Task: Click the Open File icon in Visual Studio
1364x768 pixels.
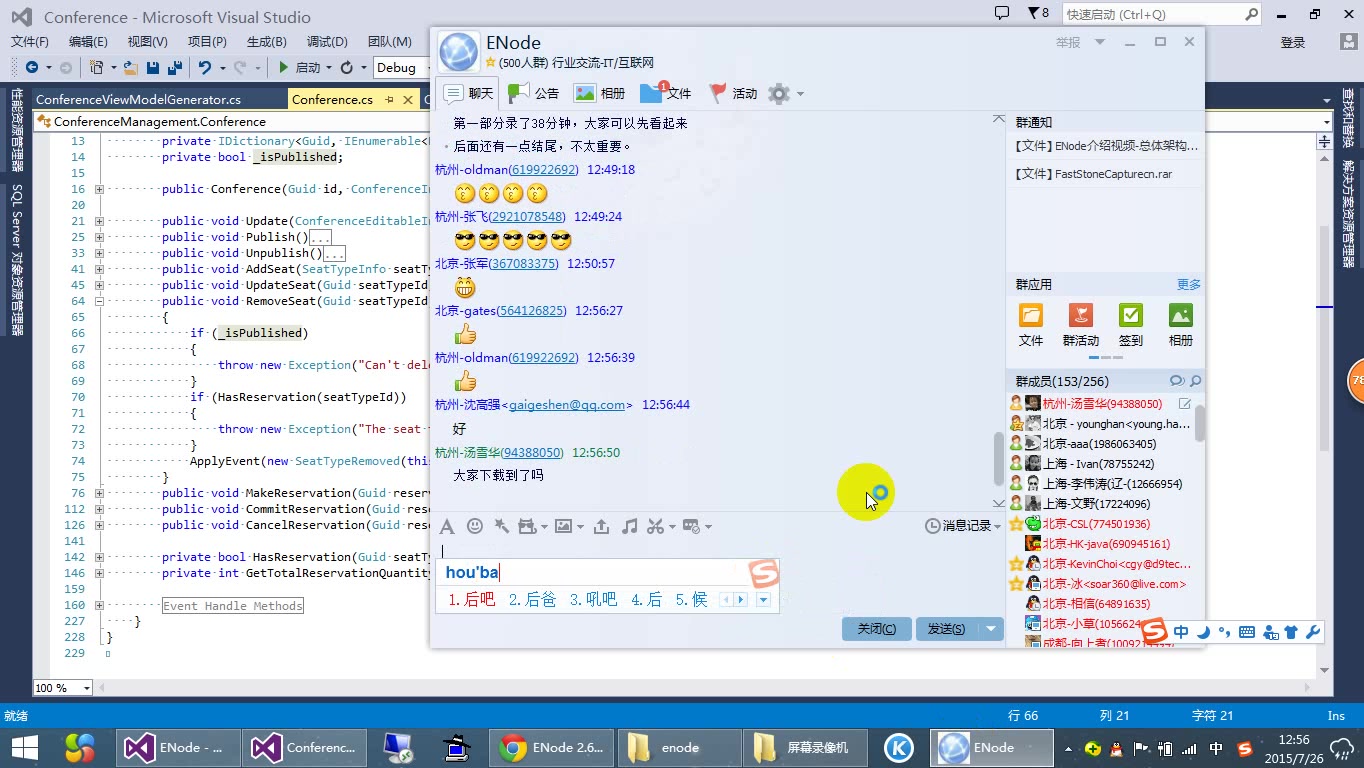Action: 131,67
